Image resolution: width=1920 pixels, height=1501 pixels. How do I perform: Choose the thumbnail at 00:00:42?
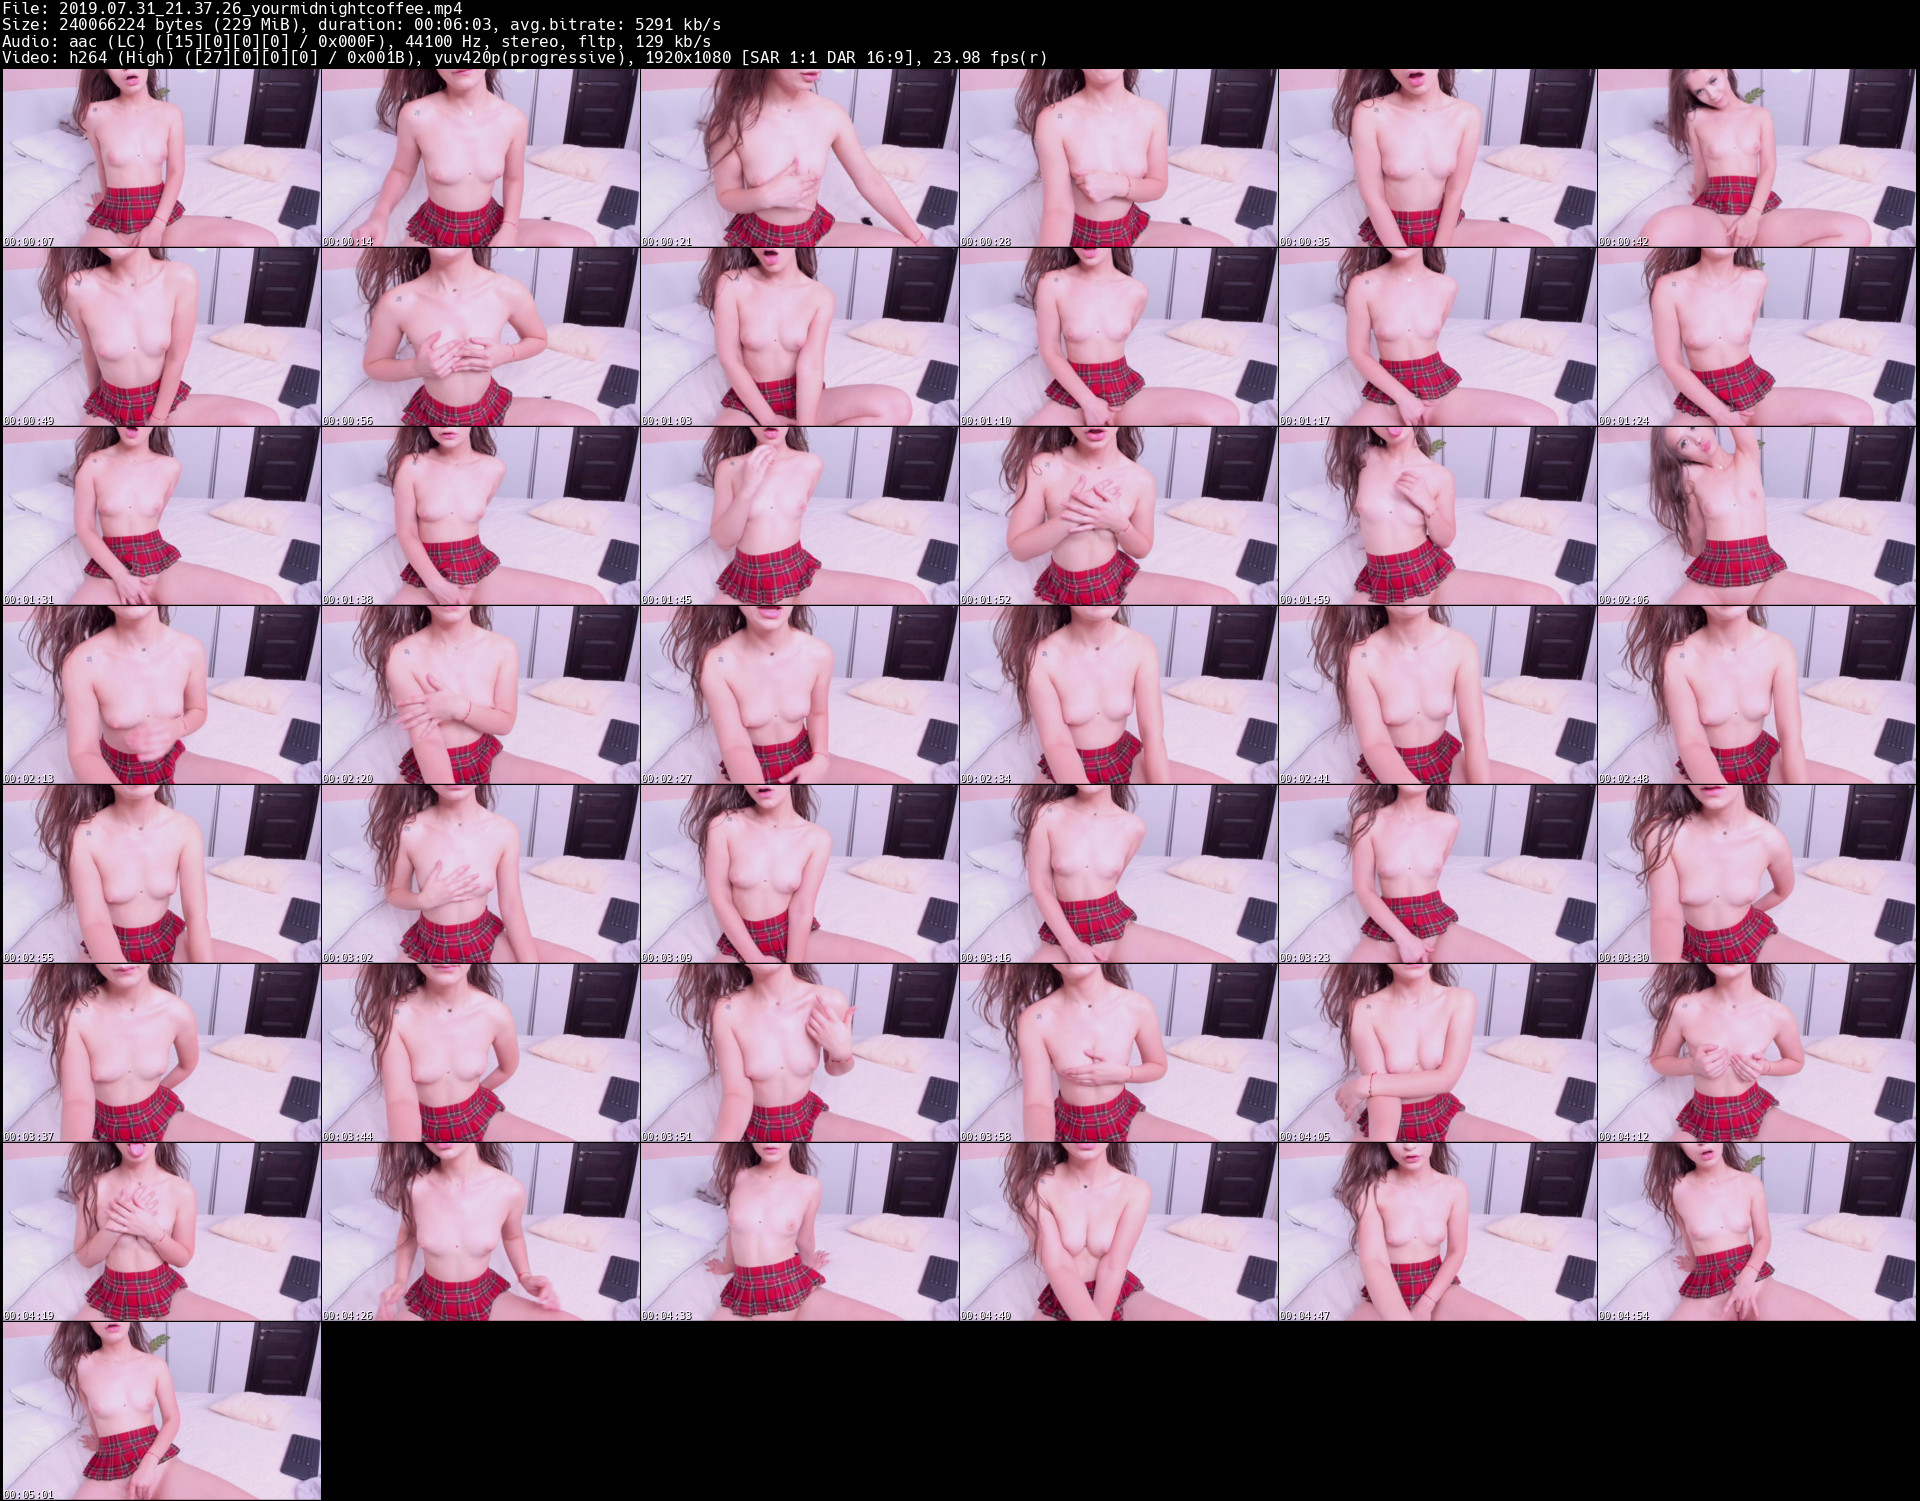(x=1757, y=158)
